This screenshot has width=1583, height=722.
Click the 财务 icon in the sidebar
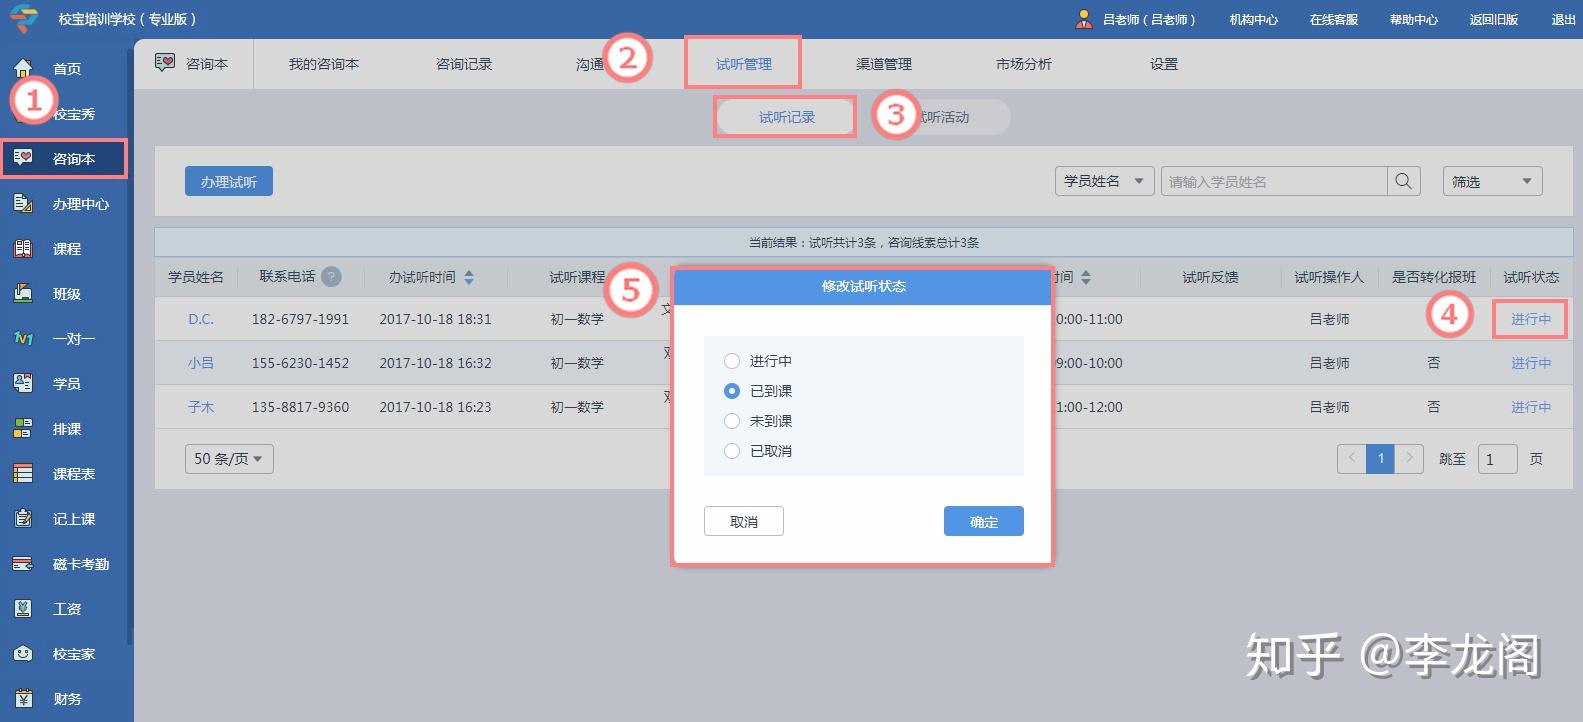23,698
